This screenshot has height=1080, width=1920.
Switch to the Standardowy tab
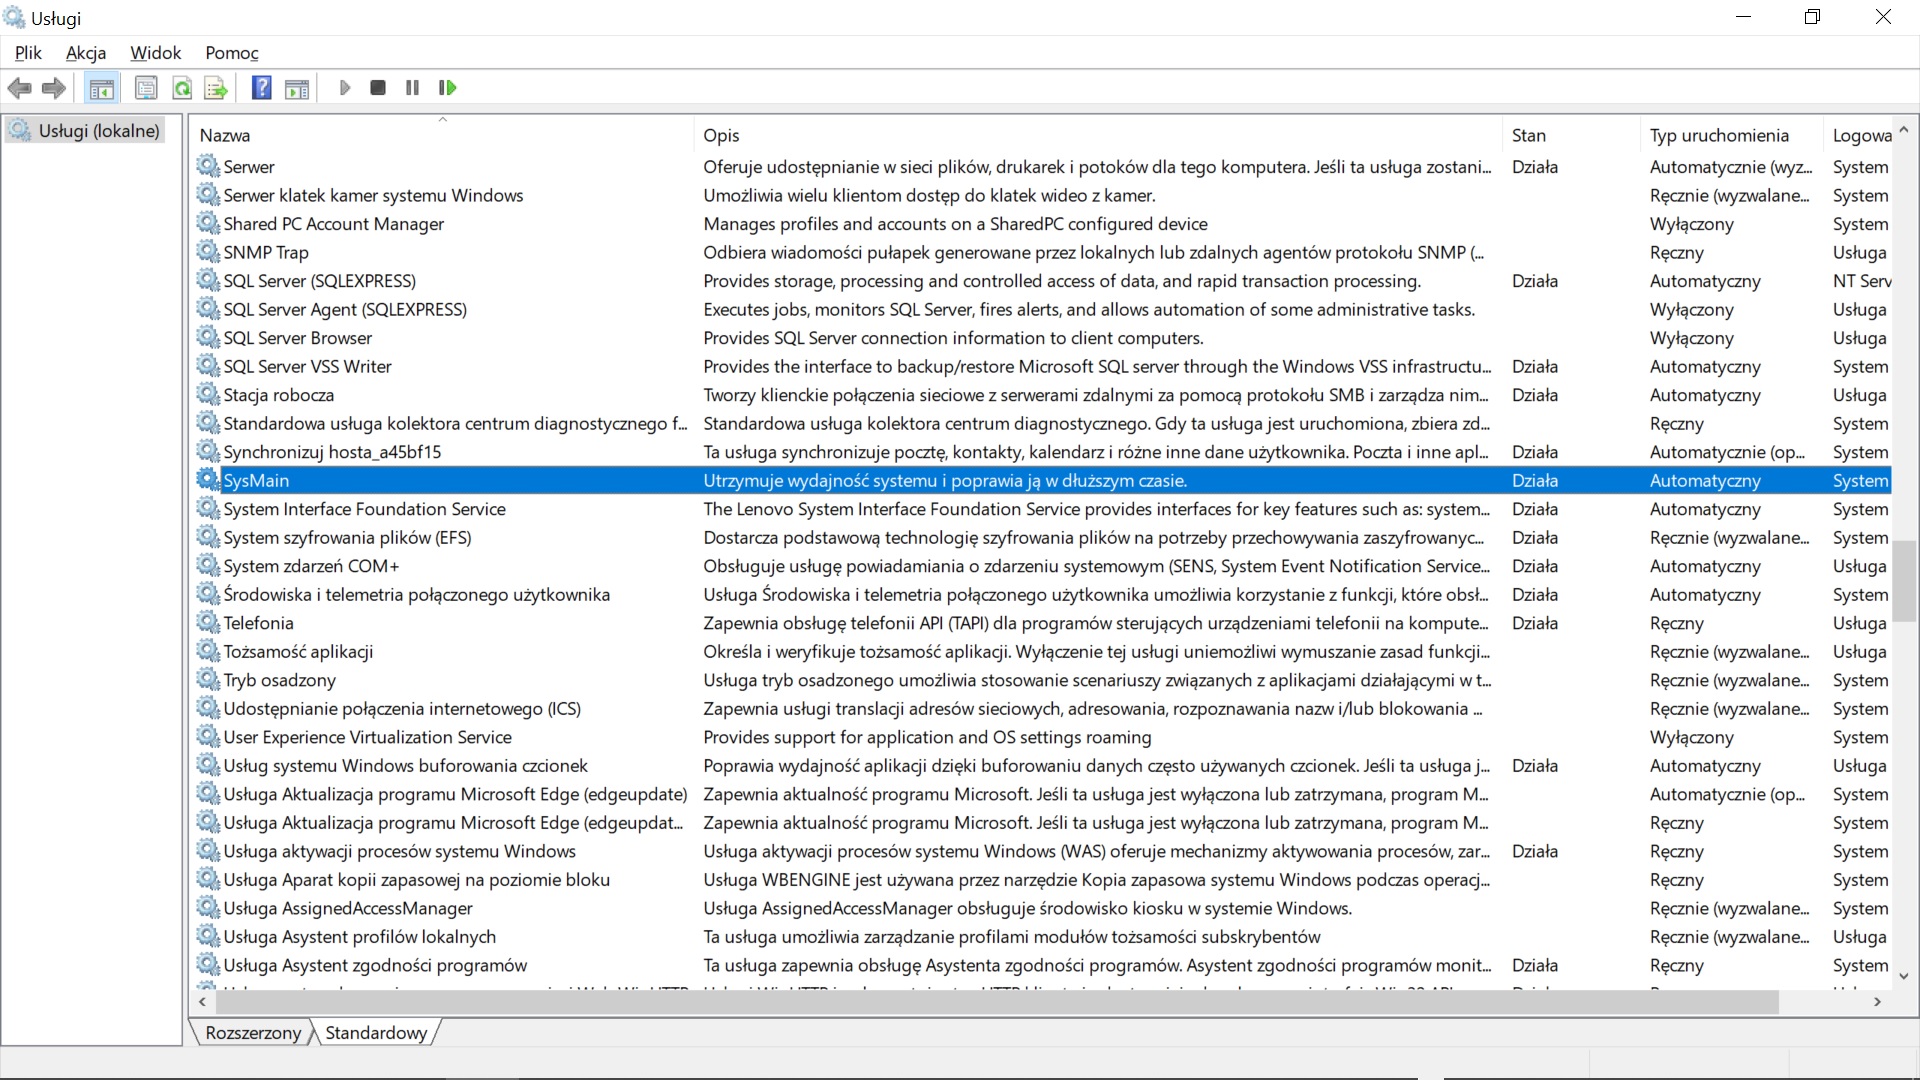pos(375,1032)
